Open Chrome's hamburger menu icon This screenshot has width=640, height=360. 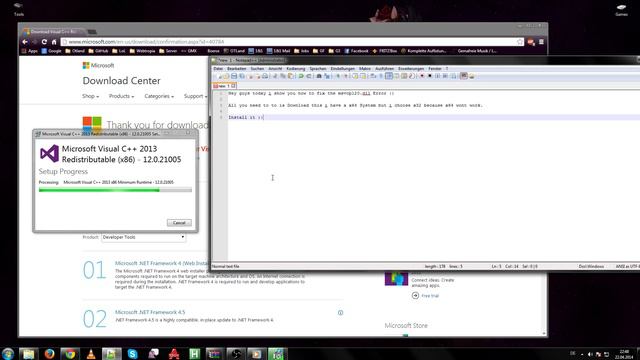tap(541, 42)
